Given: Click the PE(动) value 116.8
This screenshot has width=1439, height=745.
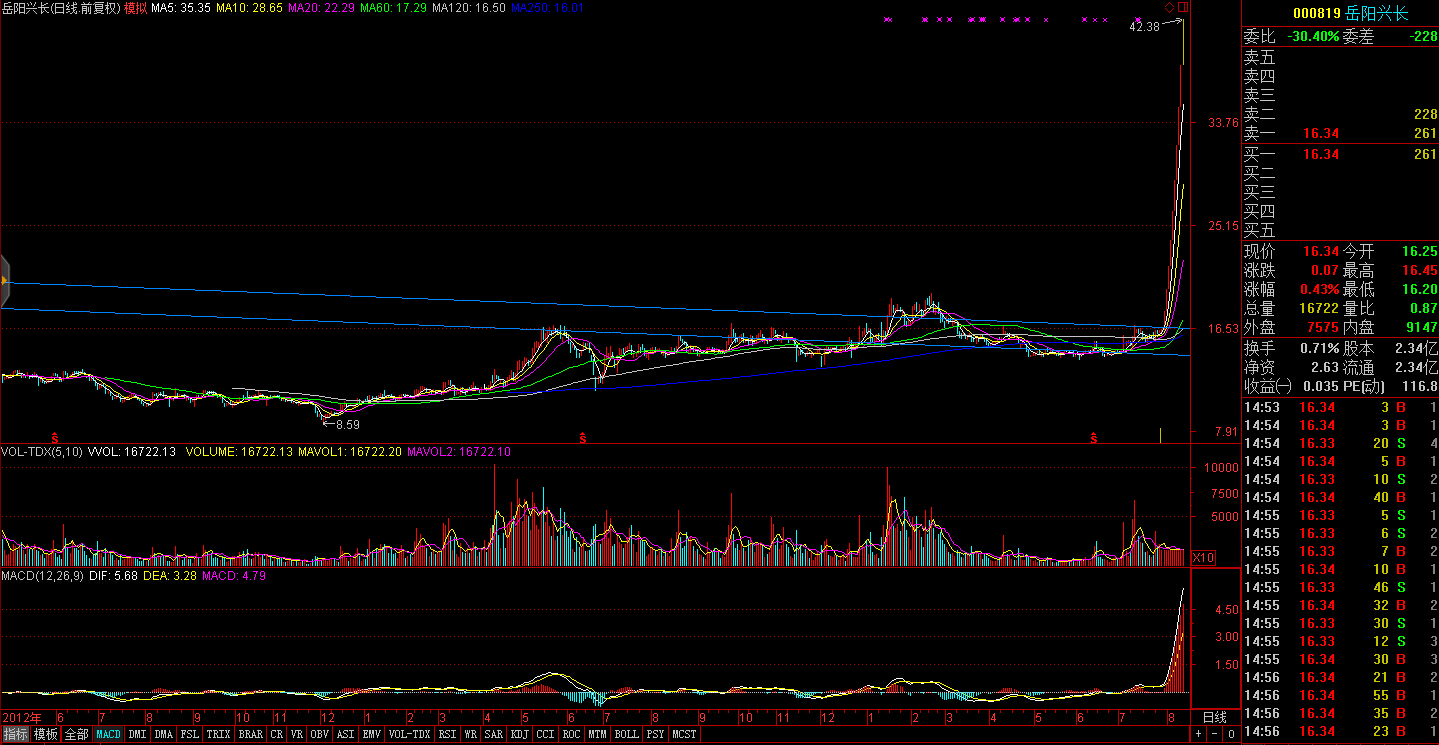Looking at the screenshot, I should [x=1418, y=386].
